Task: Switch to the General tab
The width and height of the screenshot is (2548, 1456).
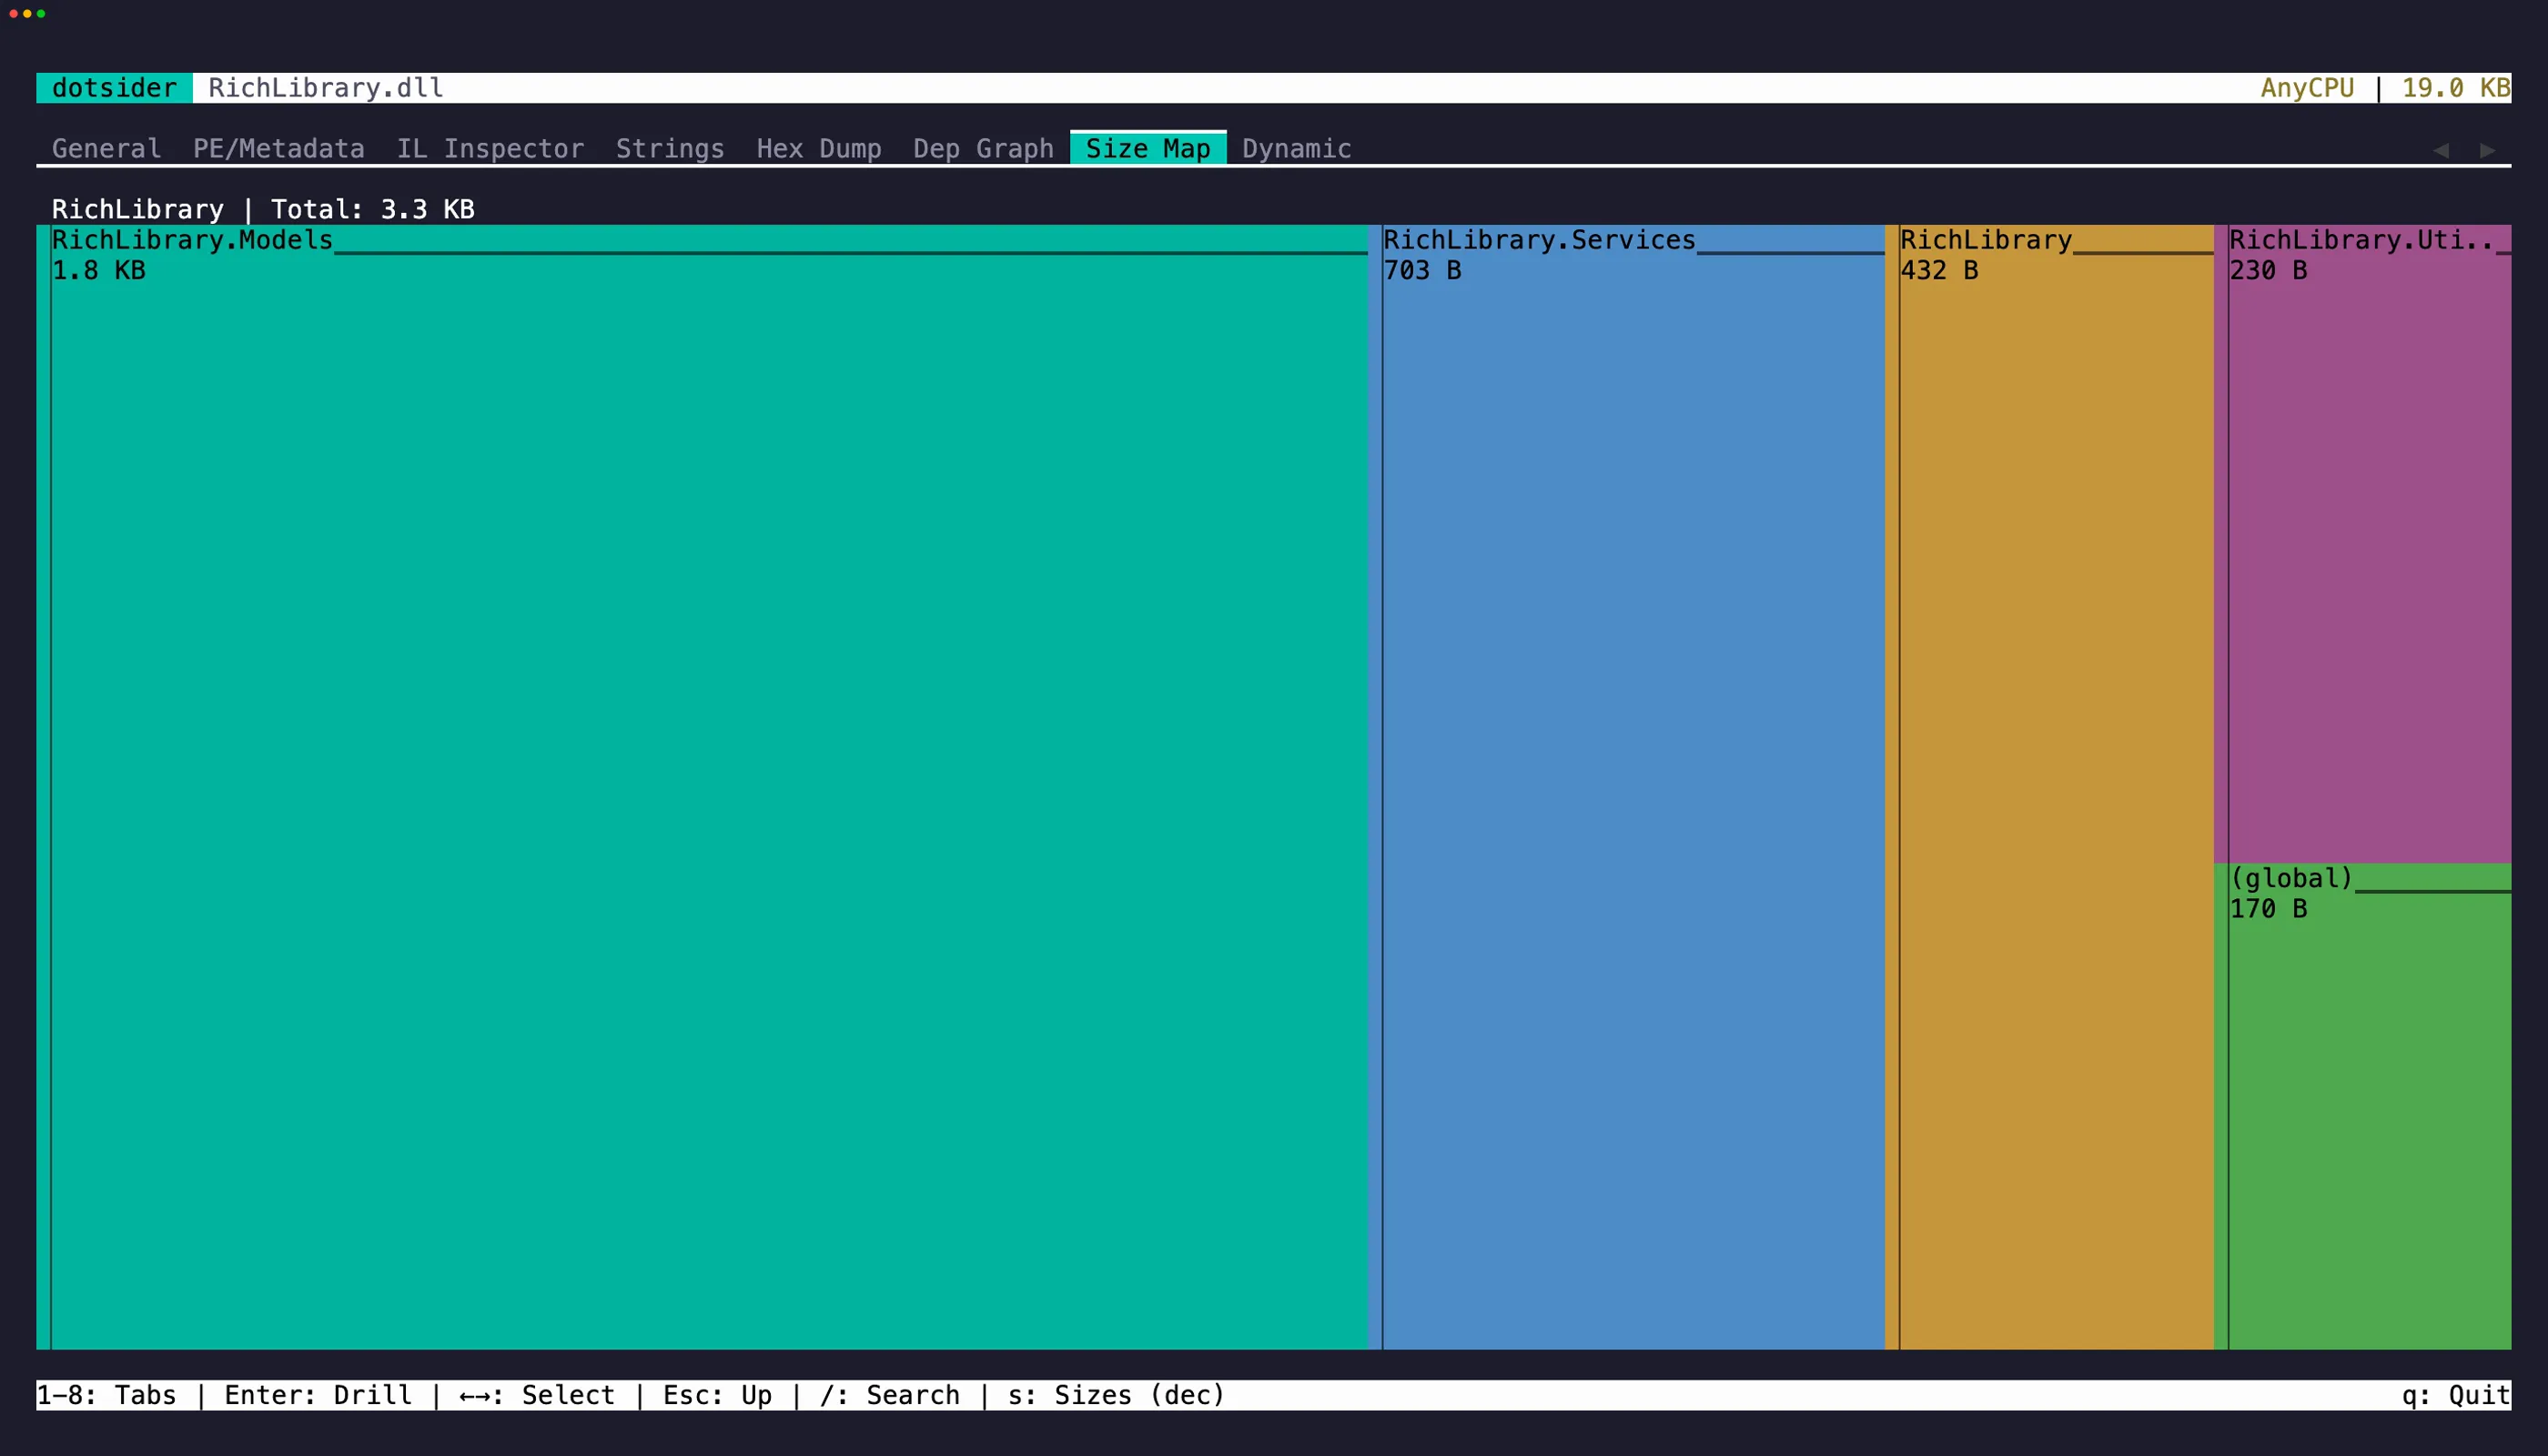Action: (106, 148)
